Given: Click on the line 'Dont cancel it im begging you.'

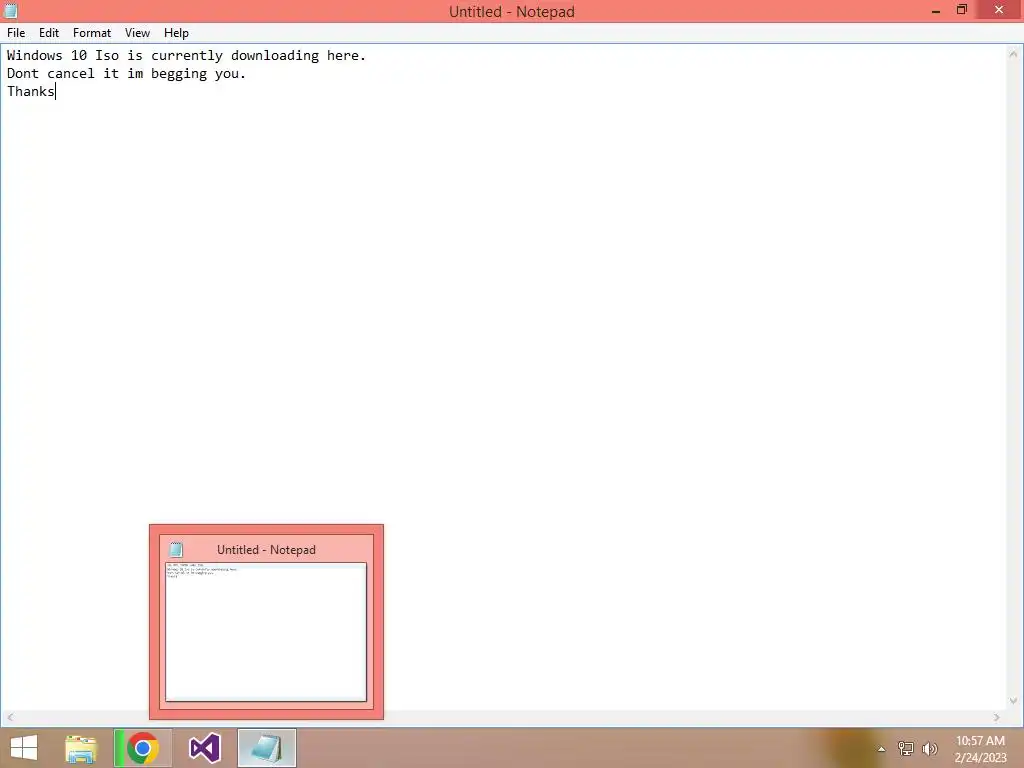Looking at the screenshot, I should [x=127, y=74].
